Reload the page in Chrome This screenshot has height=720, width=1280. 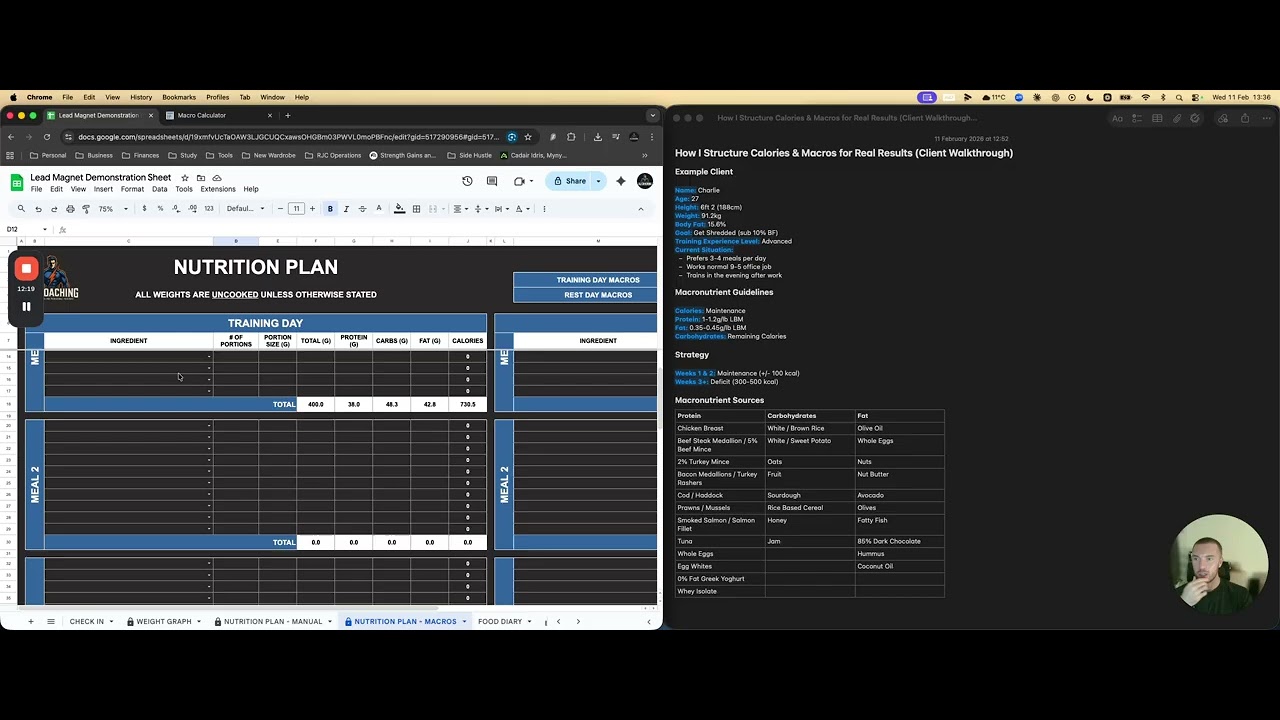47,137
